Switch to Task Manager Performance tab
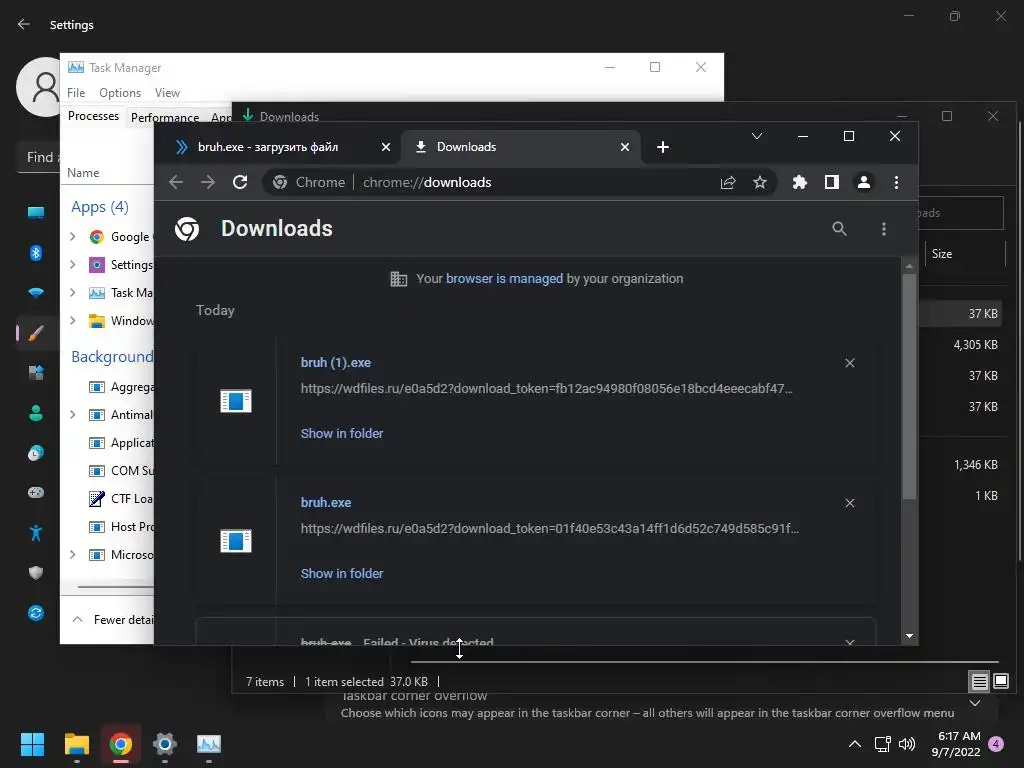 [165, 118]
